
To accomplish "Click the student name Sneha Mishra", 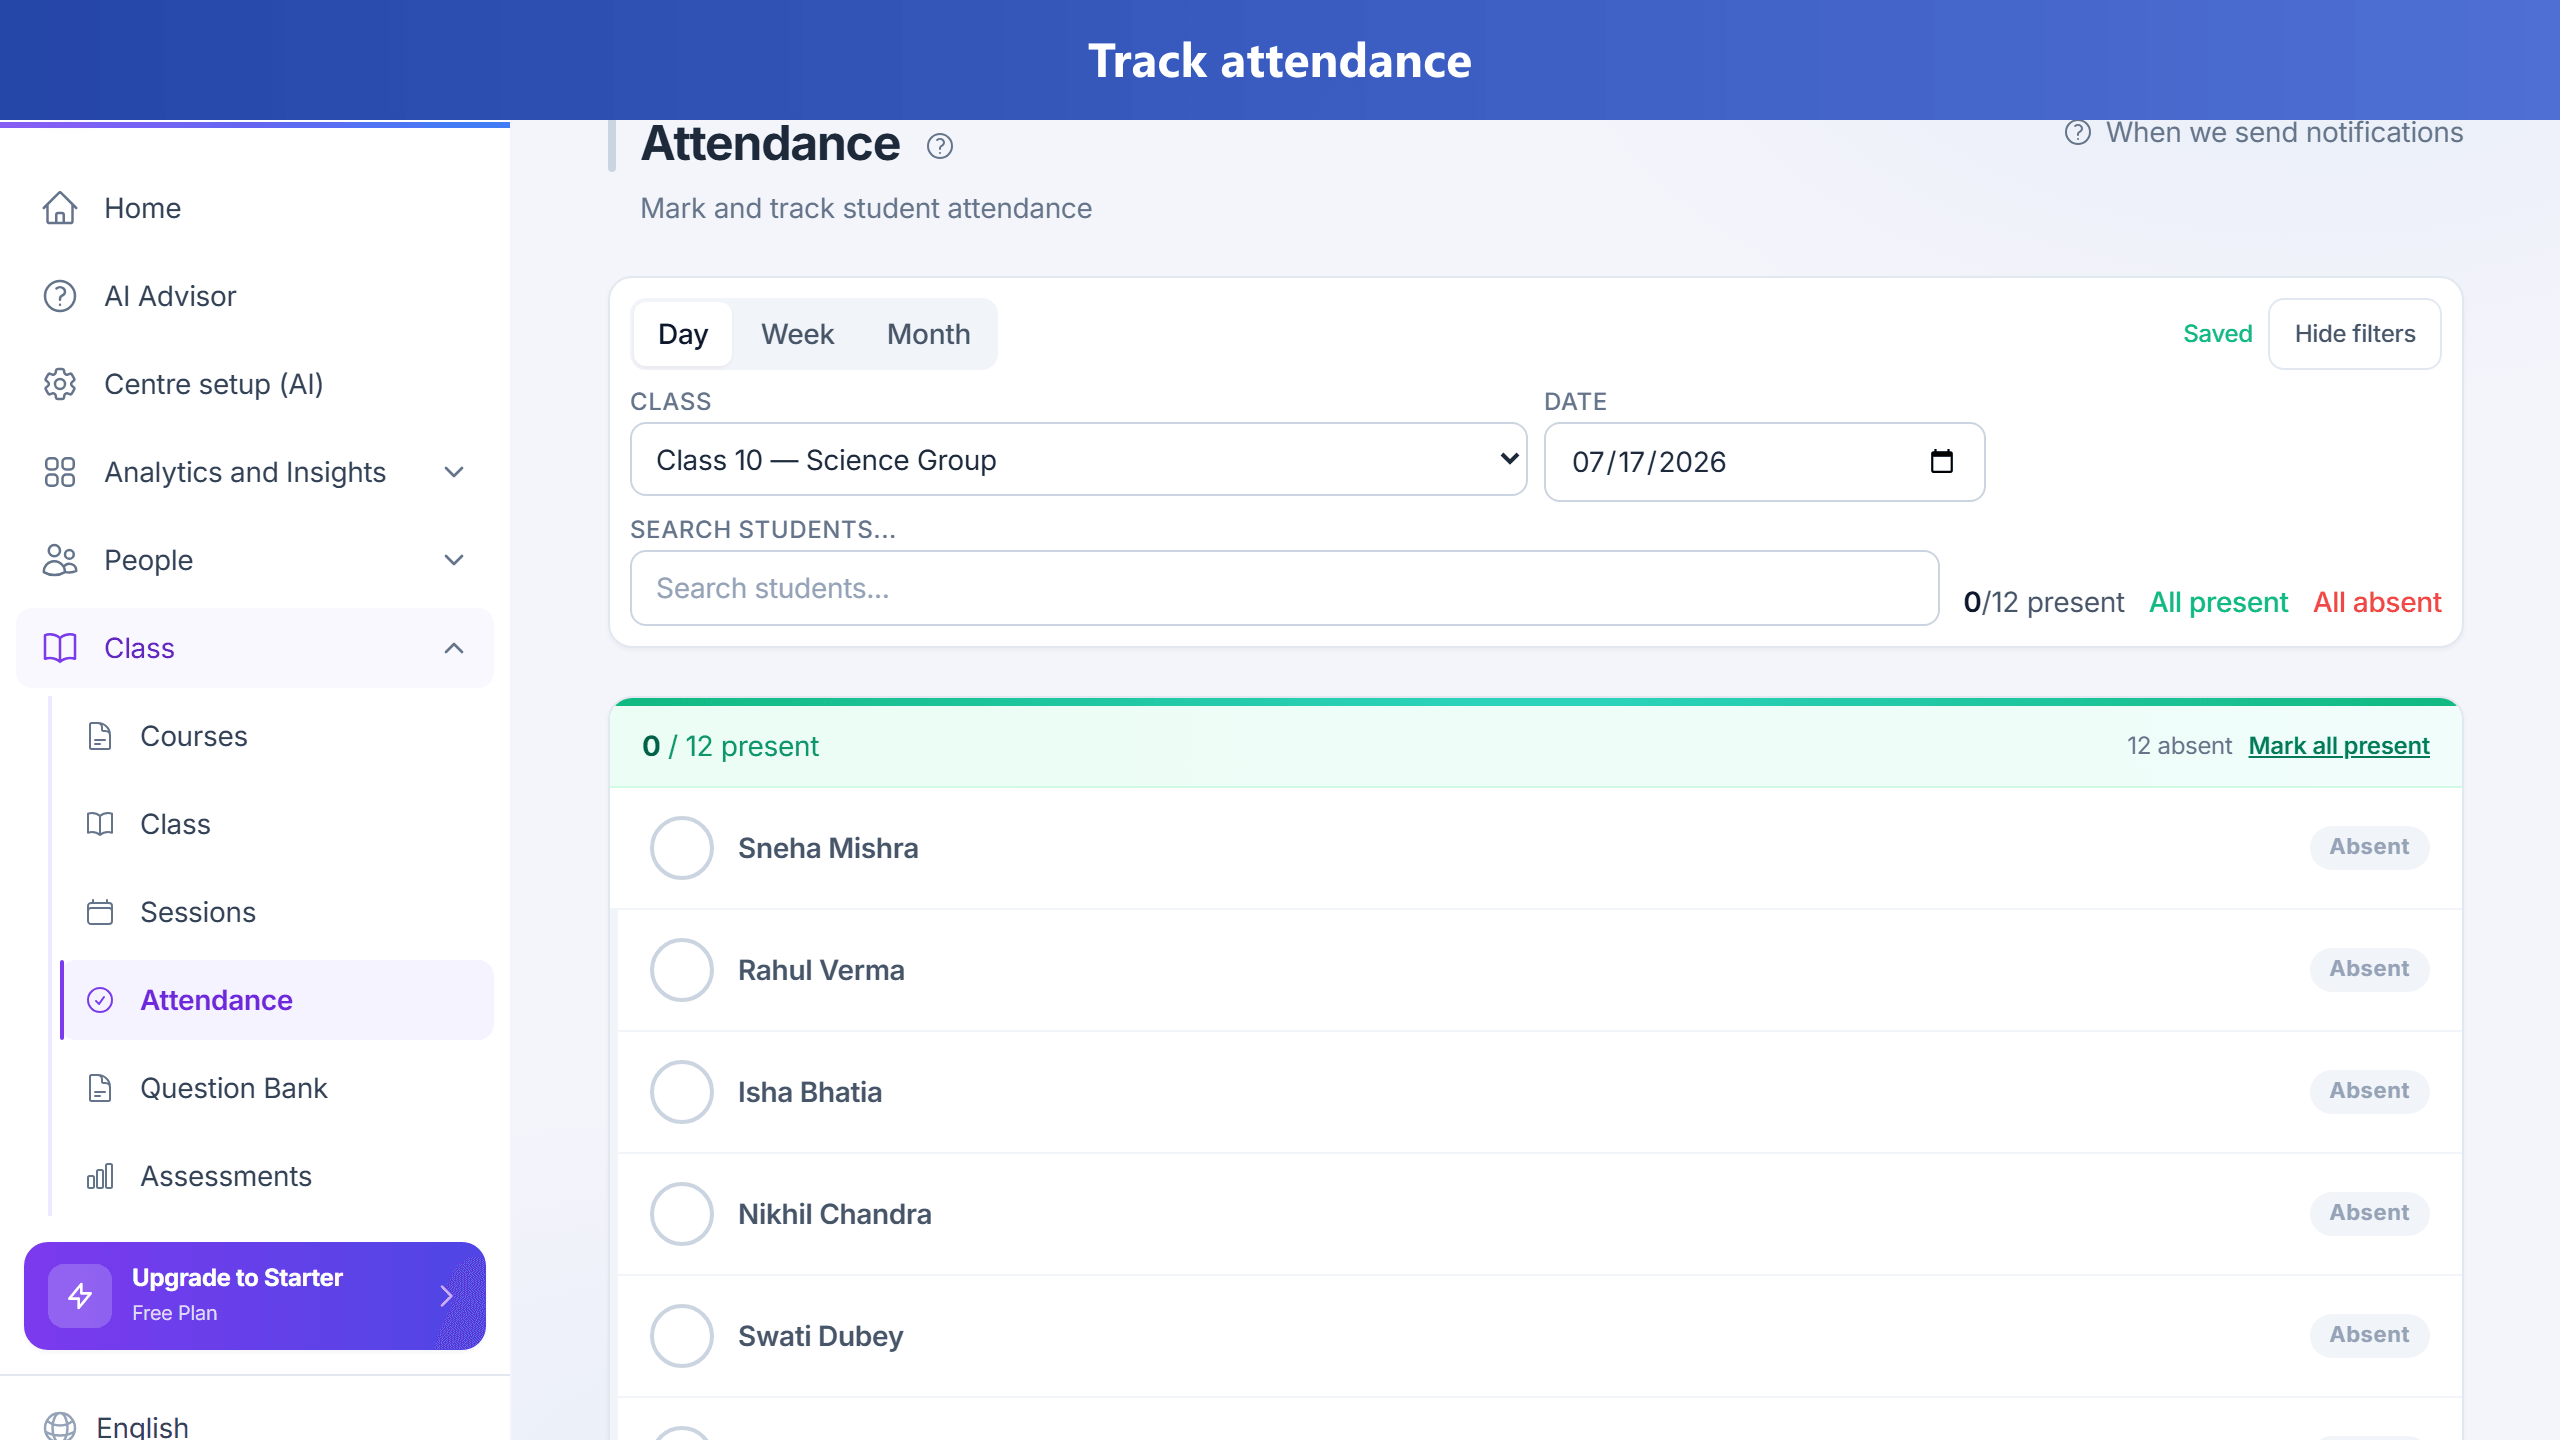I will click(x=828, y=848).
